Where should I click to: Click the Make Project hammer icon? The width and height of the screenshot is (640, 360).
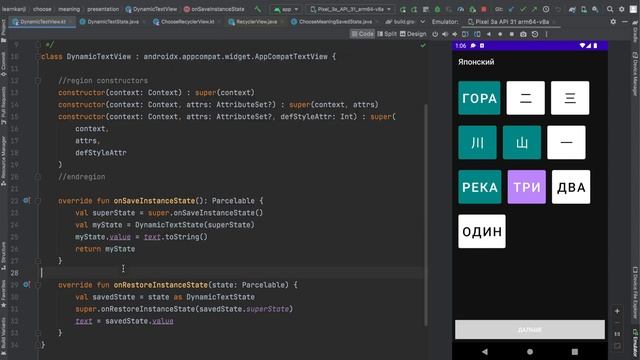[x=258, y=9]
